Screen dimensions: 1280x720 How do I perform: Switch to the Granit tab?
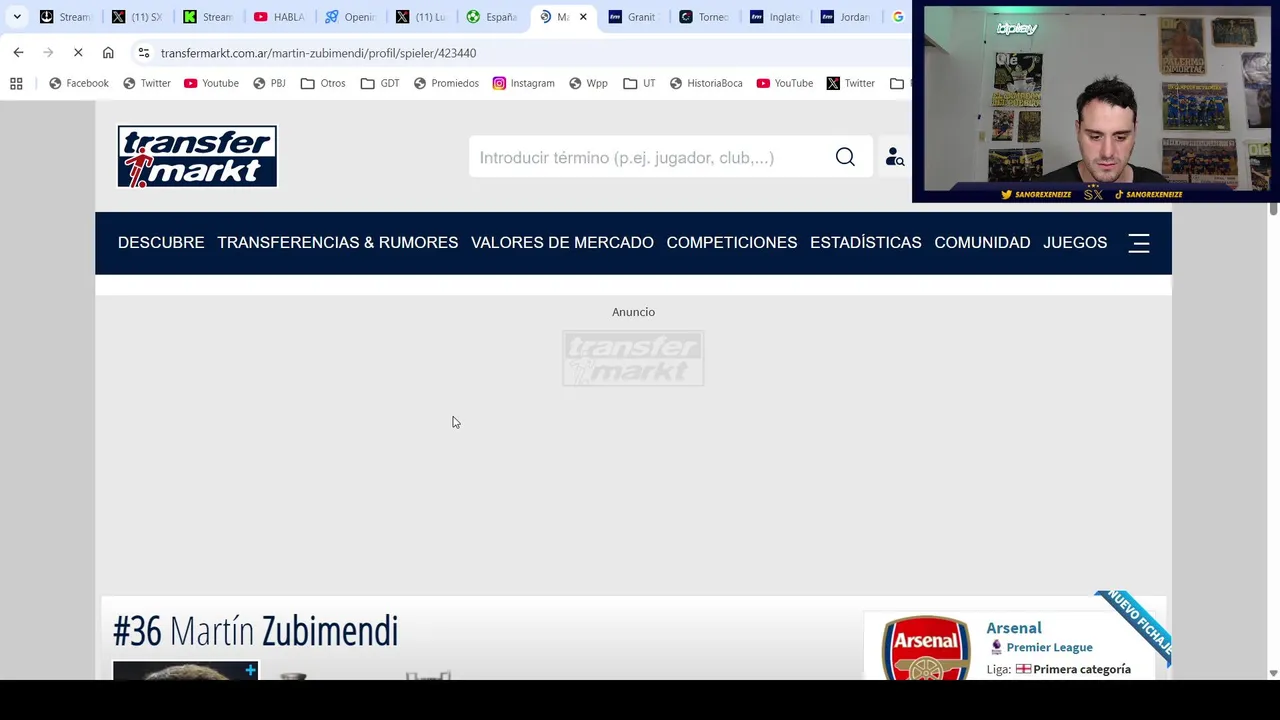coord(634,17)
